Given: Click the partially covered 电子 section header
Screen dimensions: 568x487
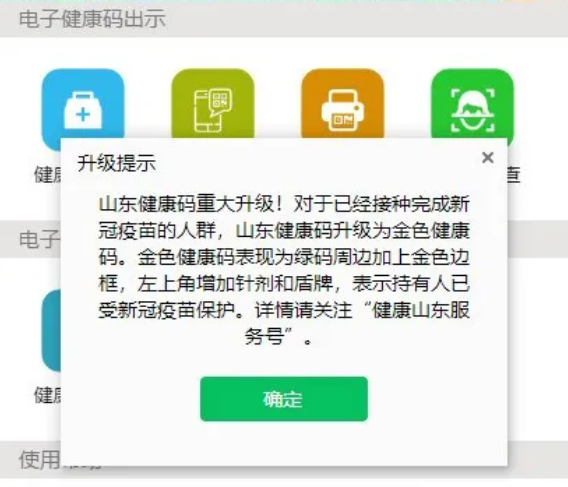Looking at the screenshot, I should [39, 239].
